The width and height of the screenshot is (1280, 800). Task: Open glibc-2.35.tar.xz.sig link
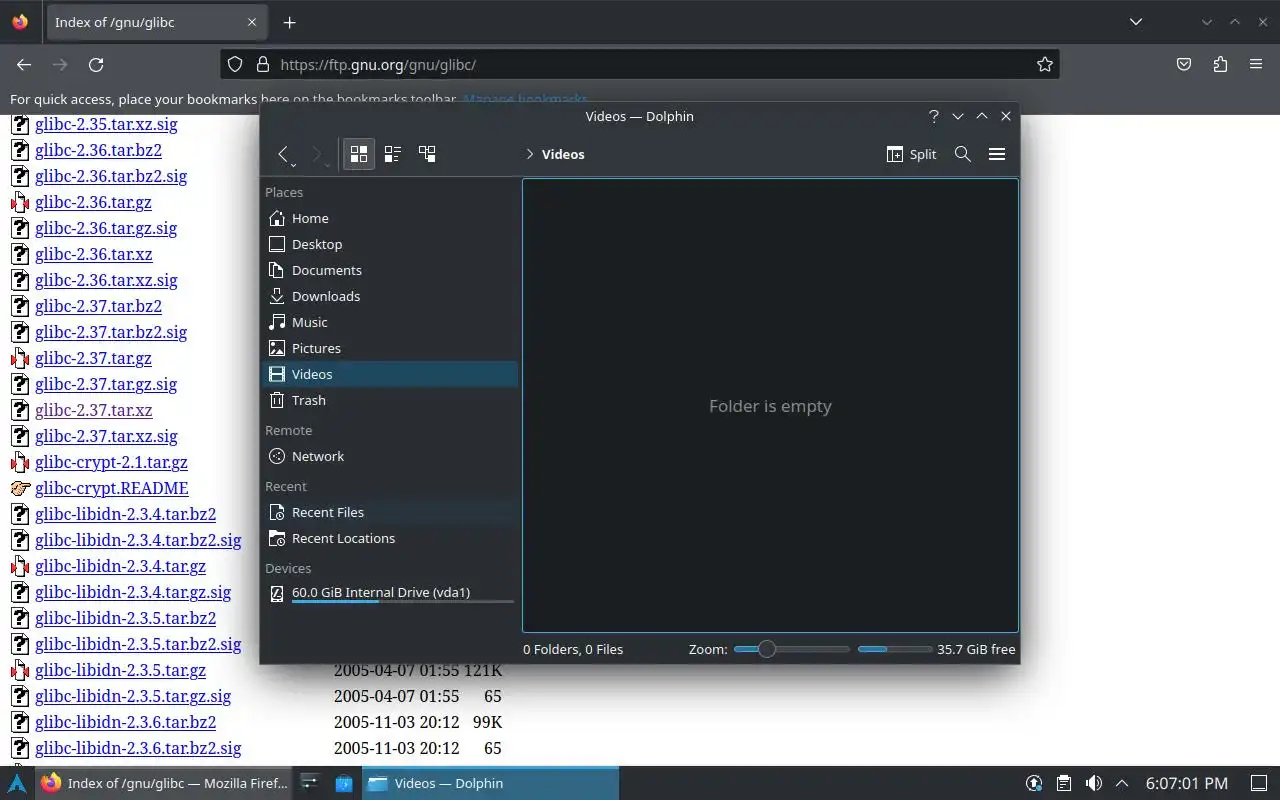pos(106,124)
